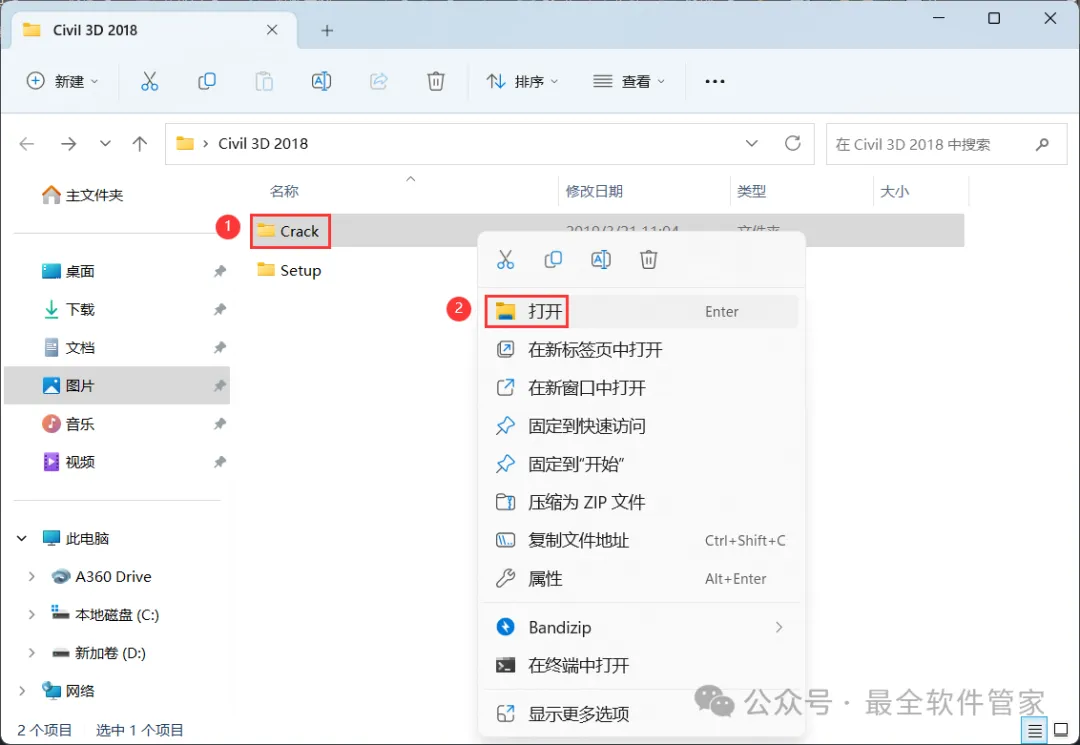Click the search box 在 Civil 3D 2018 中搜索
The image size is (1080, 745).
coord(946,144)
